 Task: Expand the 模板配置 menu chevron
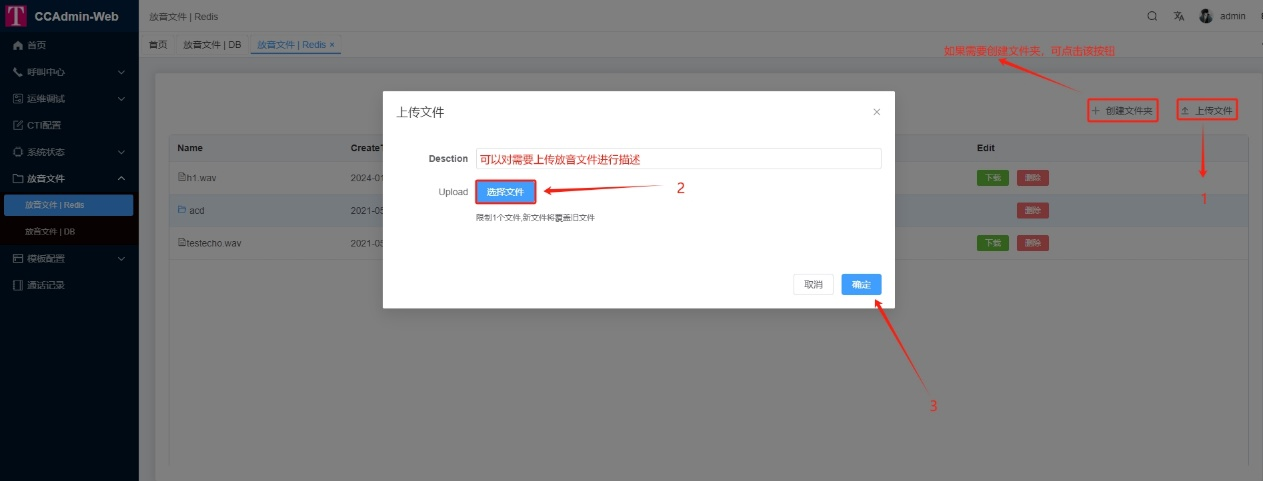121,258
